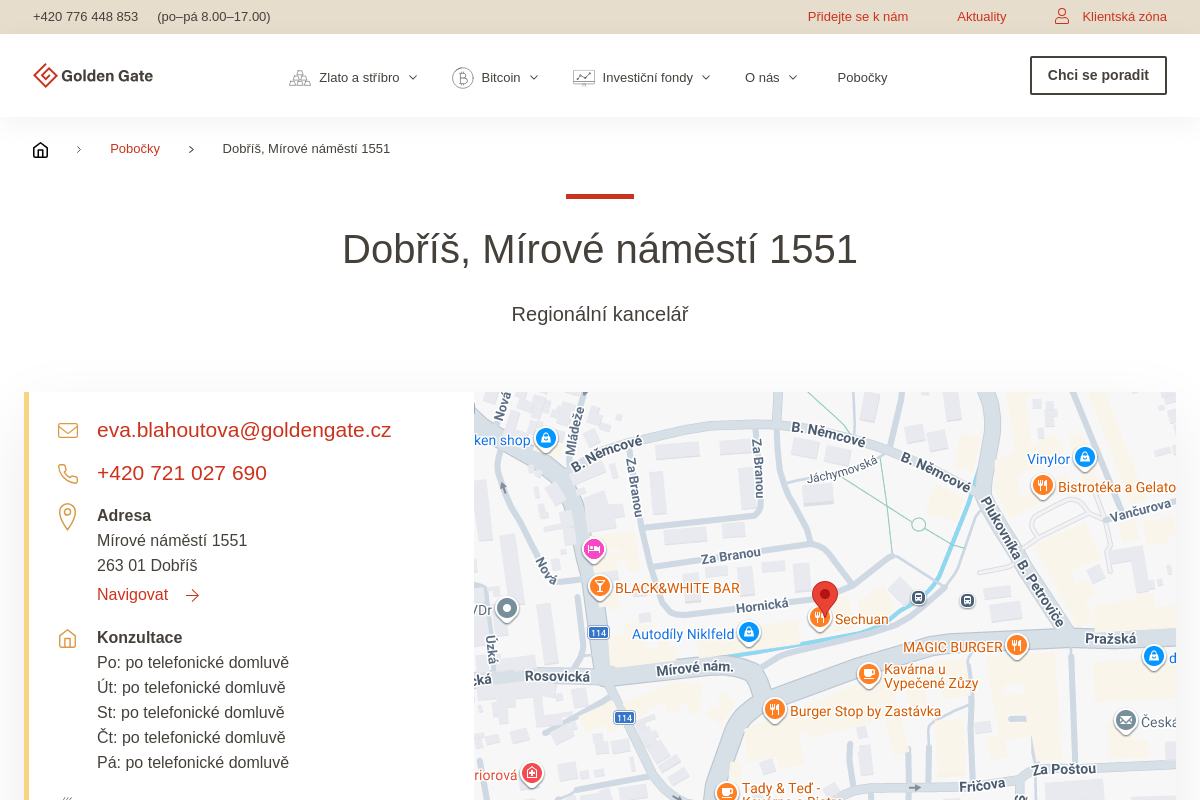This screenshot has height=800, width=1200.
Task: Click the Golden Gate logo
Action: coord(93,76)
